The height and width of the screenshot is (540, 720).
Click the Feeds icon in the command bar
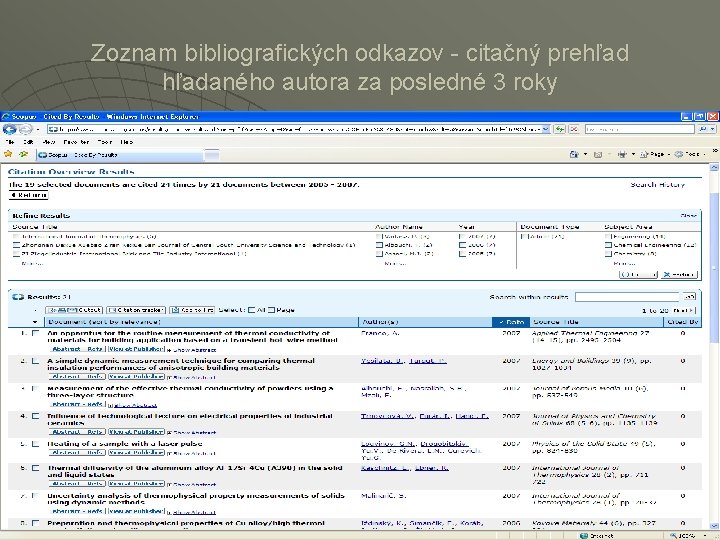point(598,154)
